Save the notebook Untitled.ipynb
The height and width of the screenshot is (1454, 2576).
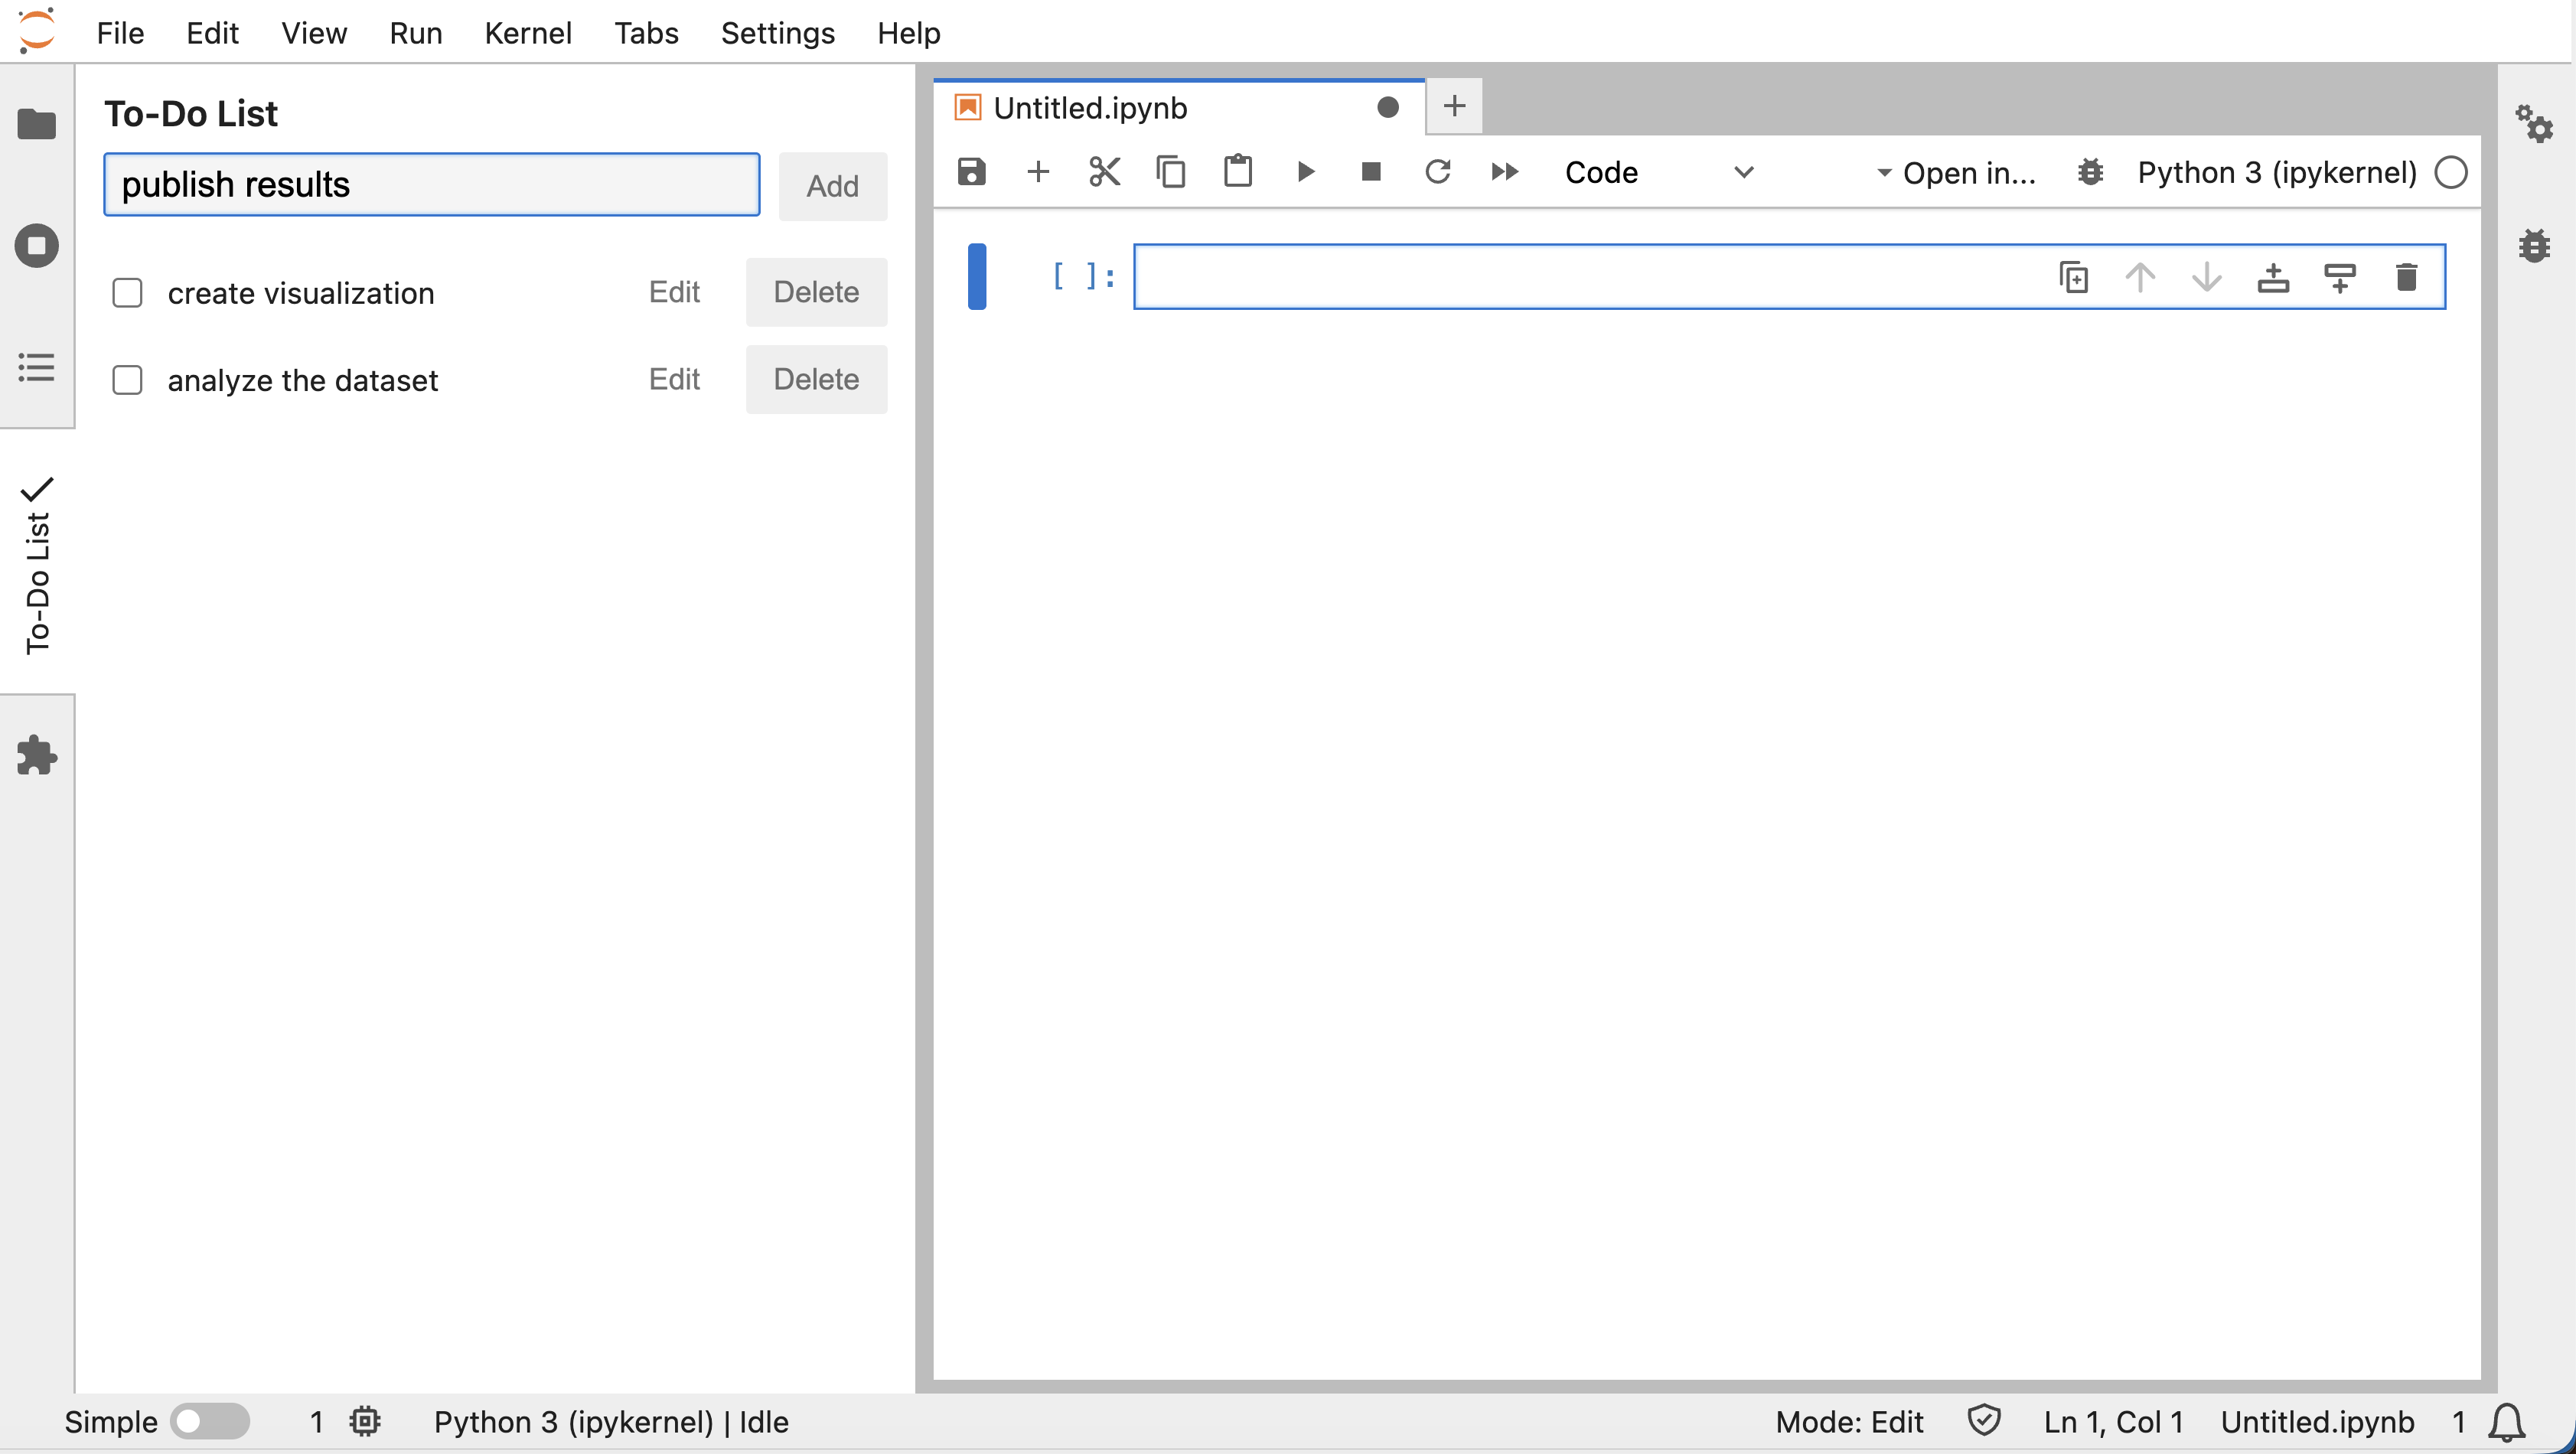pyautogui.click(x=970, y=172)
